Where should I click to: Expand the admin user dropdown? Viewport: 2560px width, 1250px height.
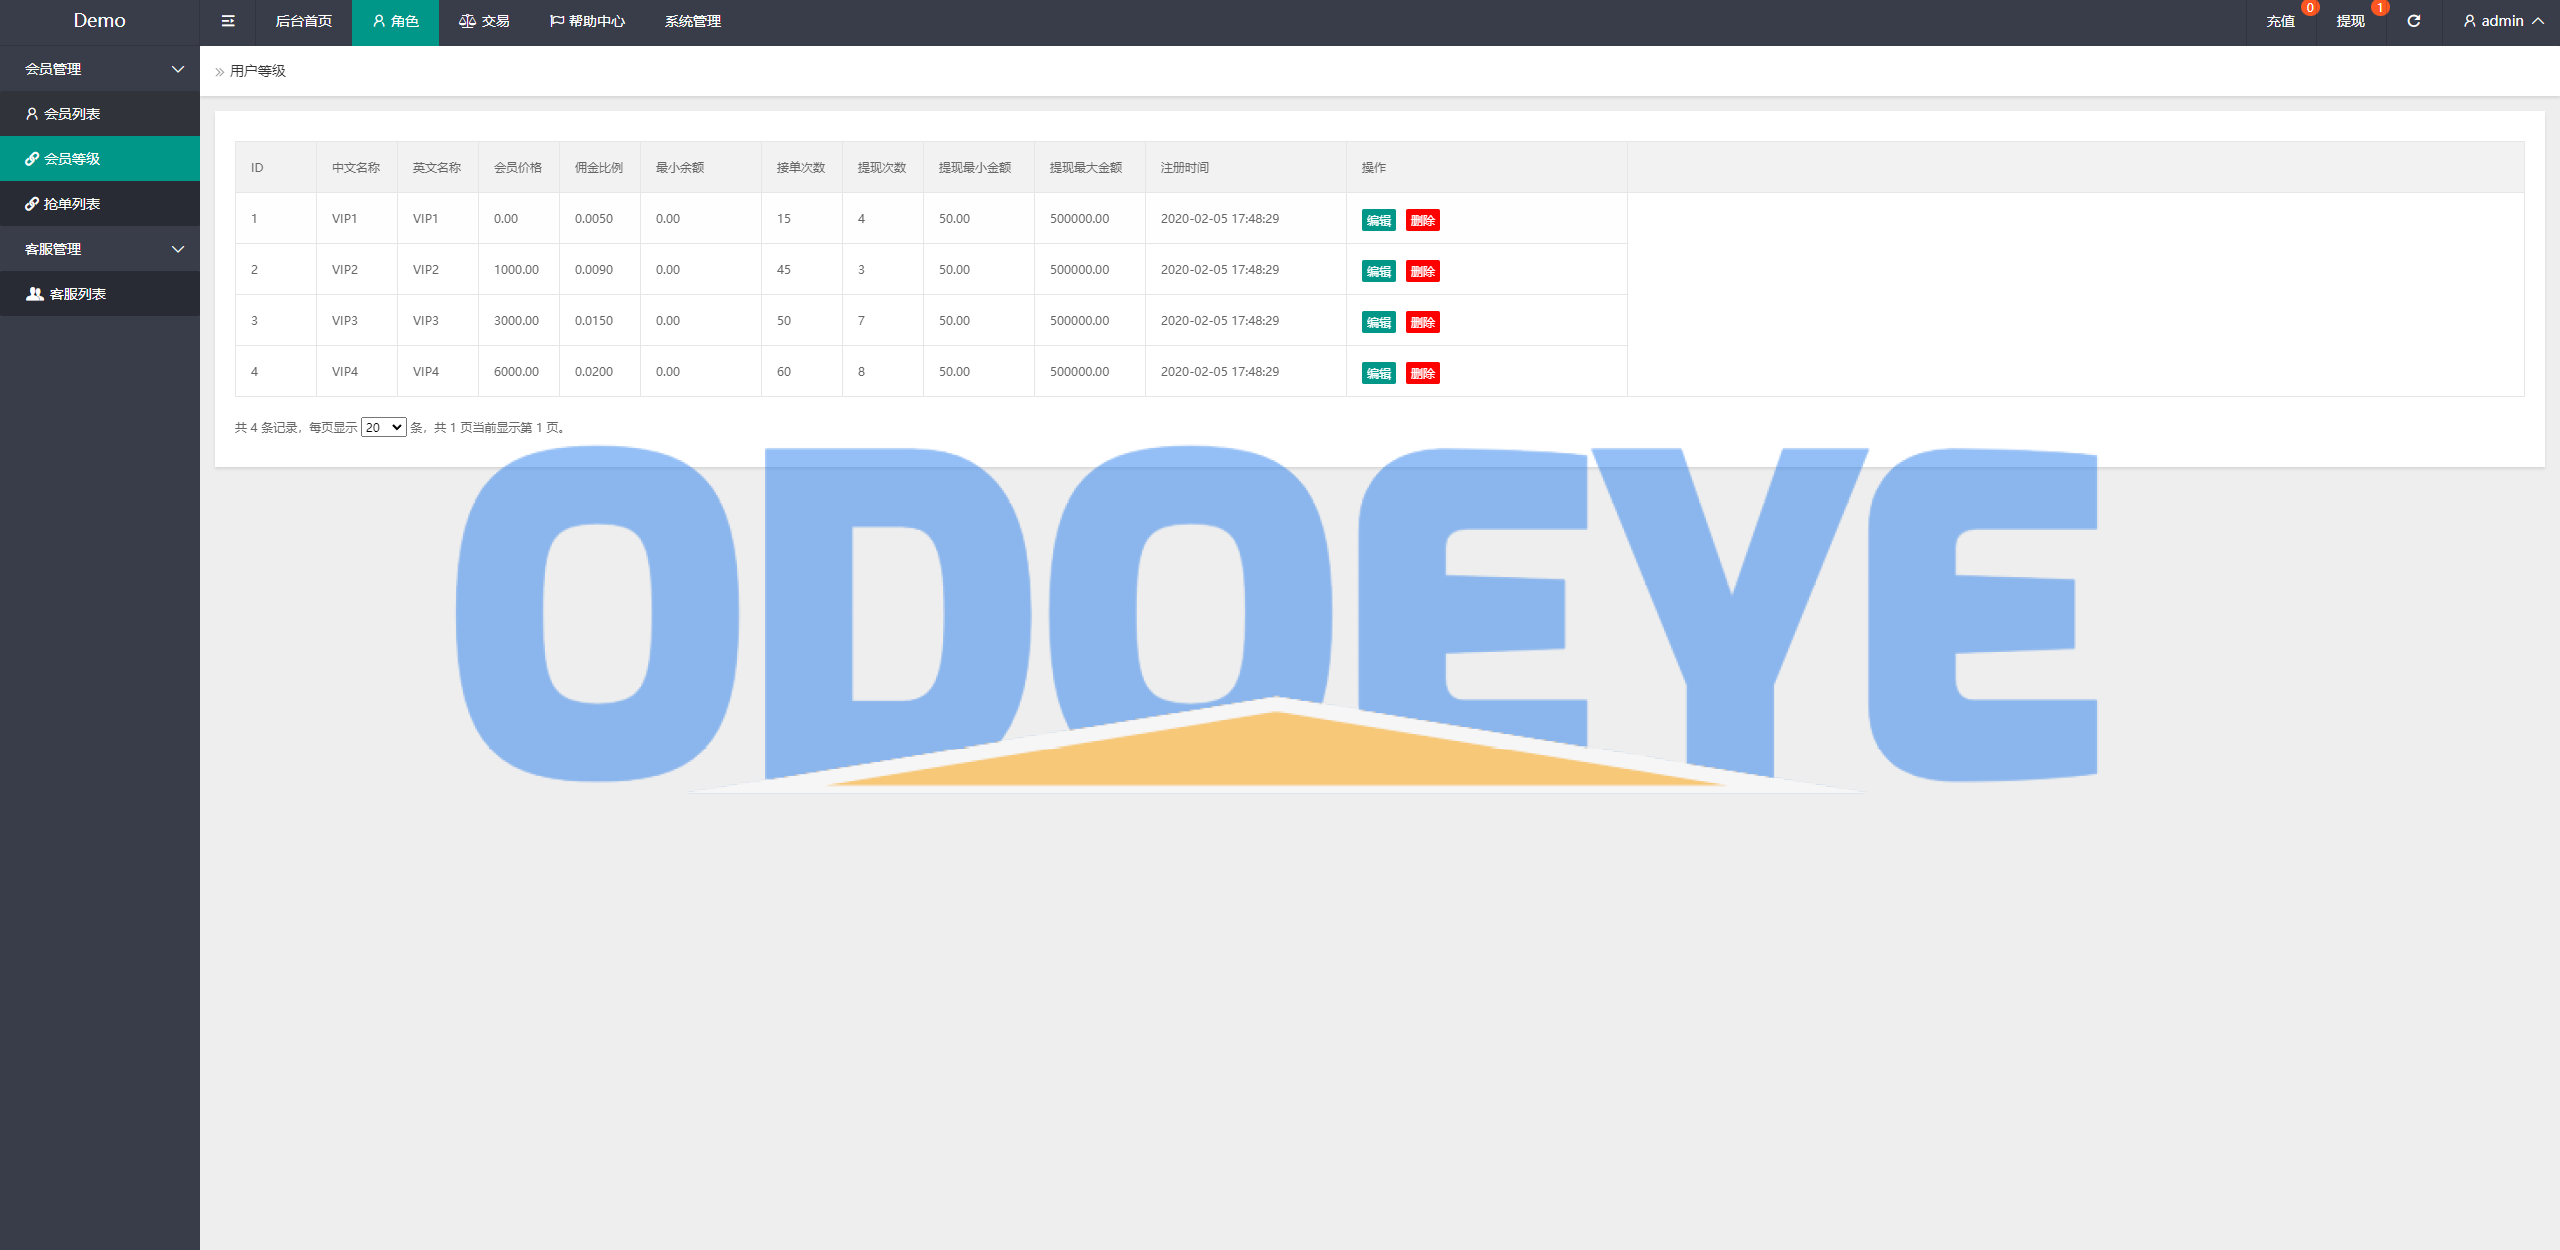coord(2503,21)
